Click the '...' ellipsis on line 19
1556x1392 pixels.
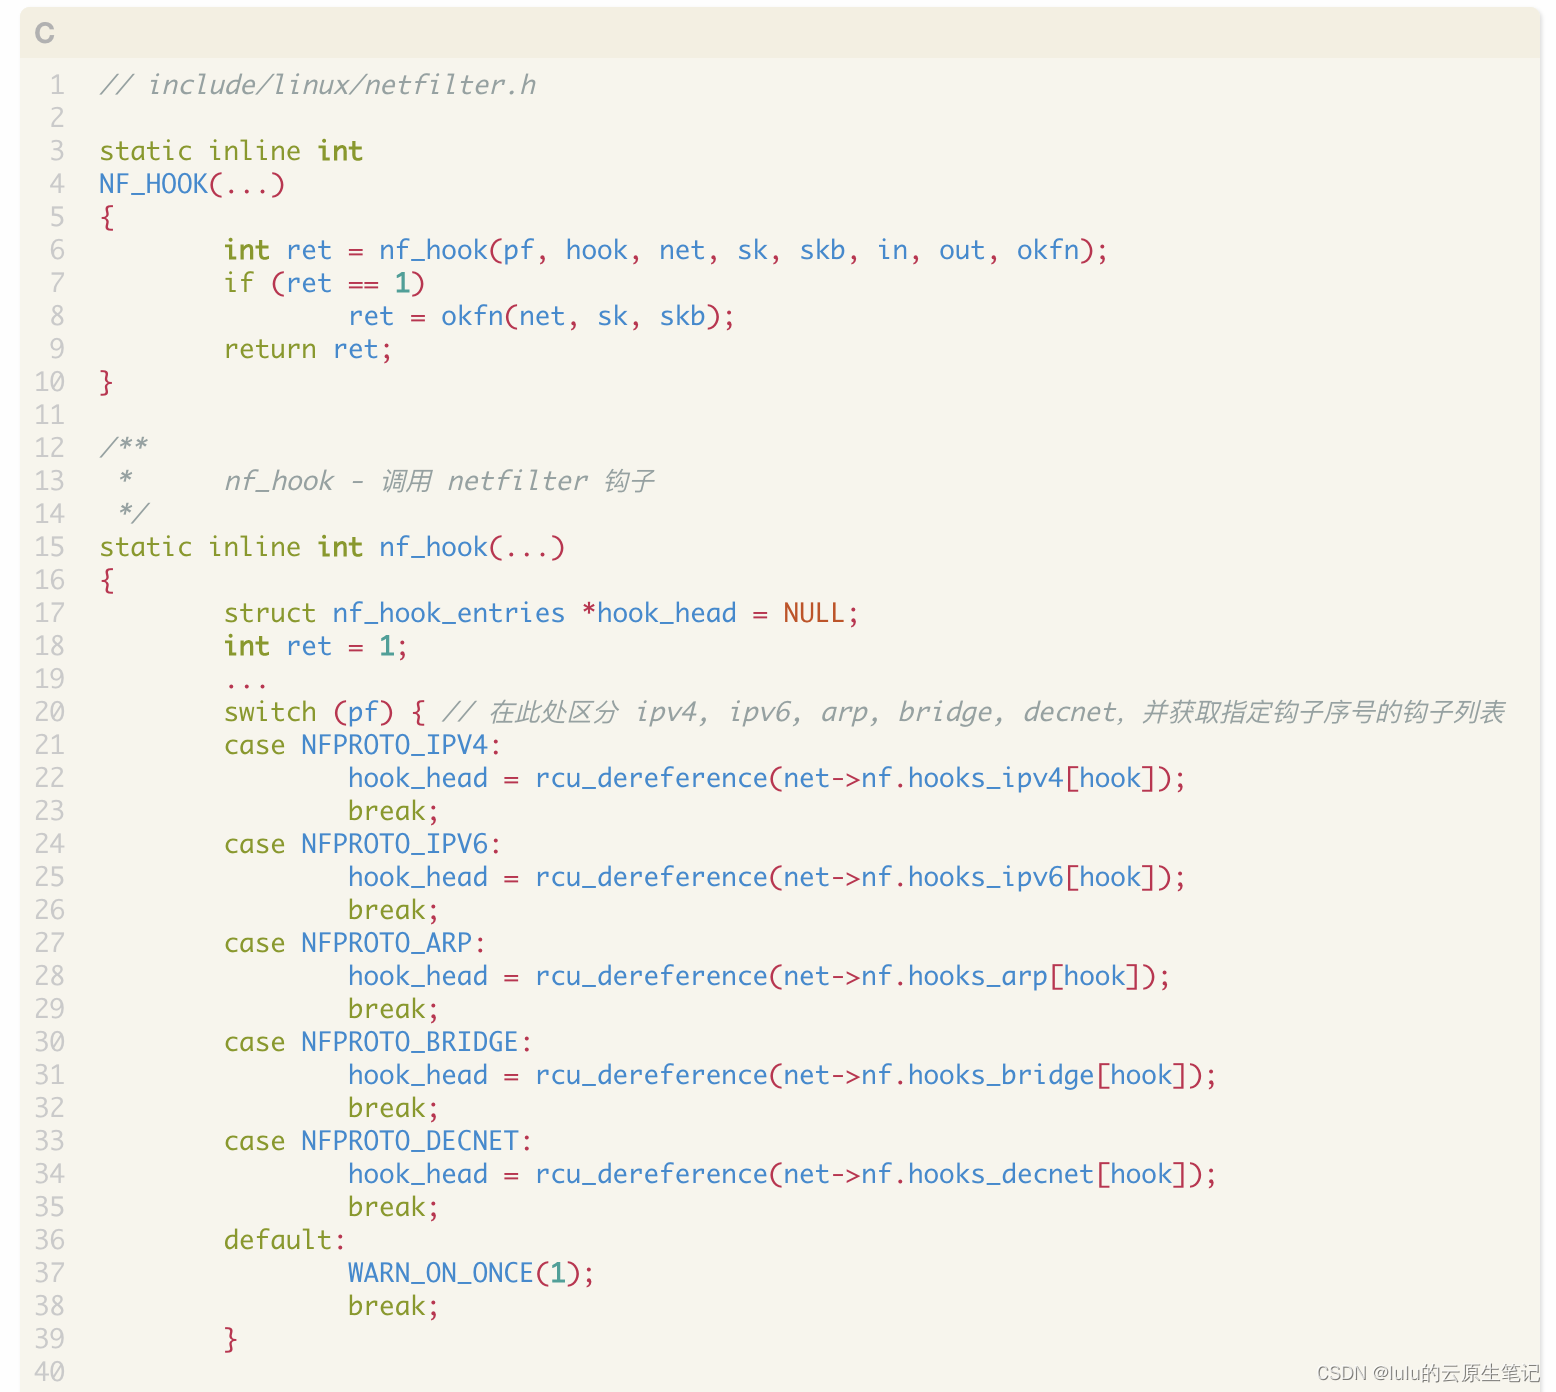coord(246,685)
